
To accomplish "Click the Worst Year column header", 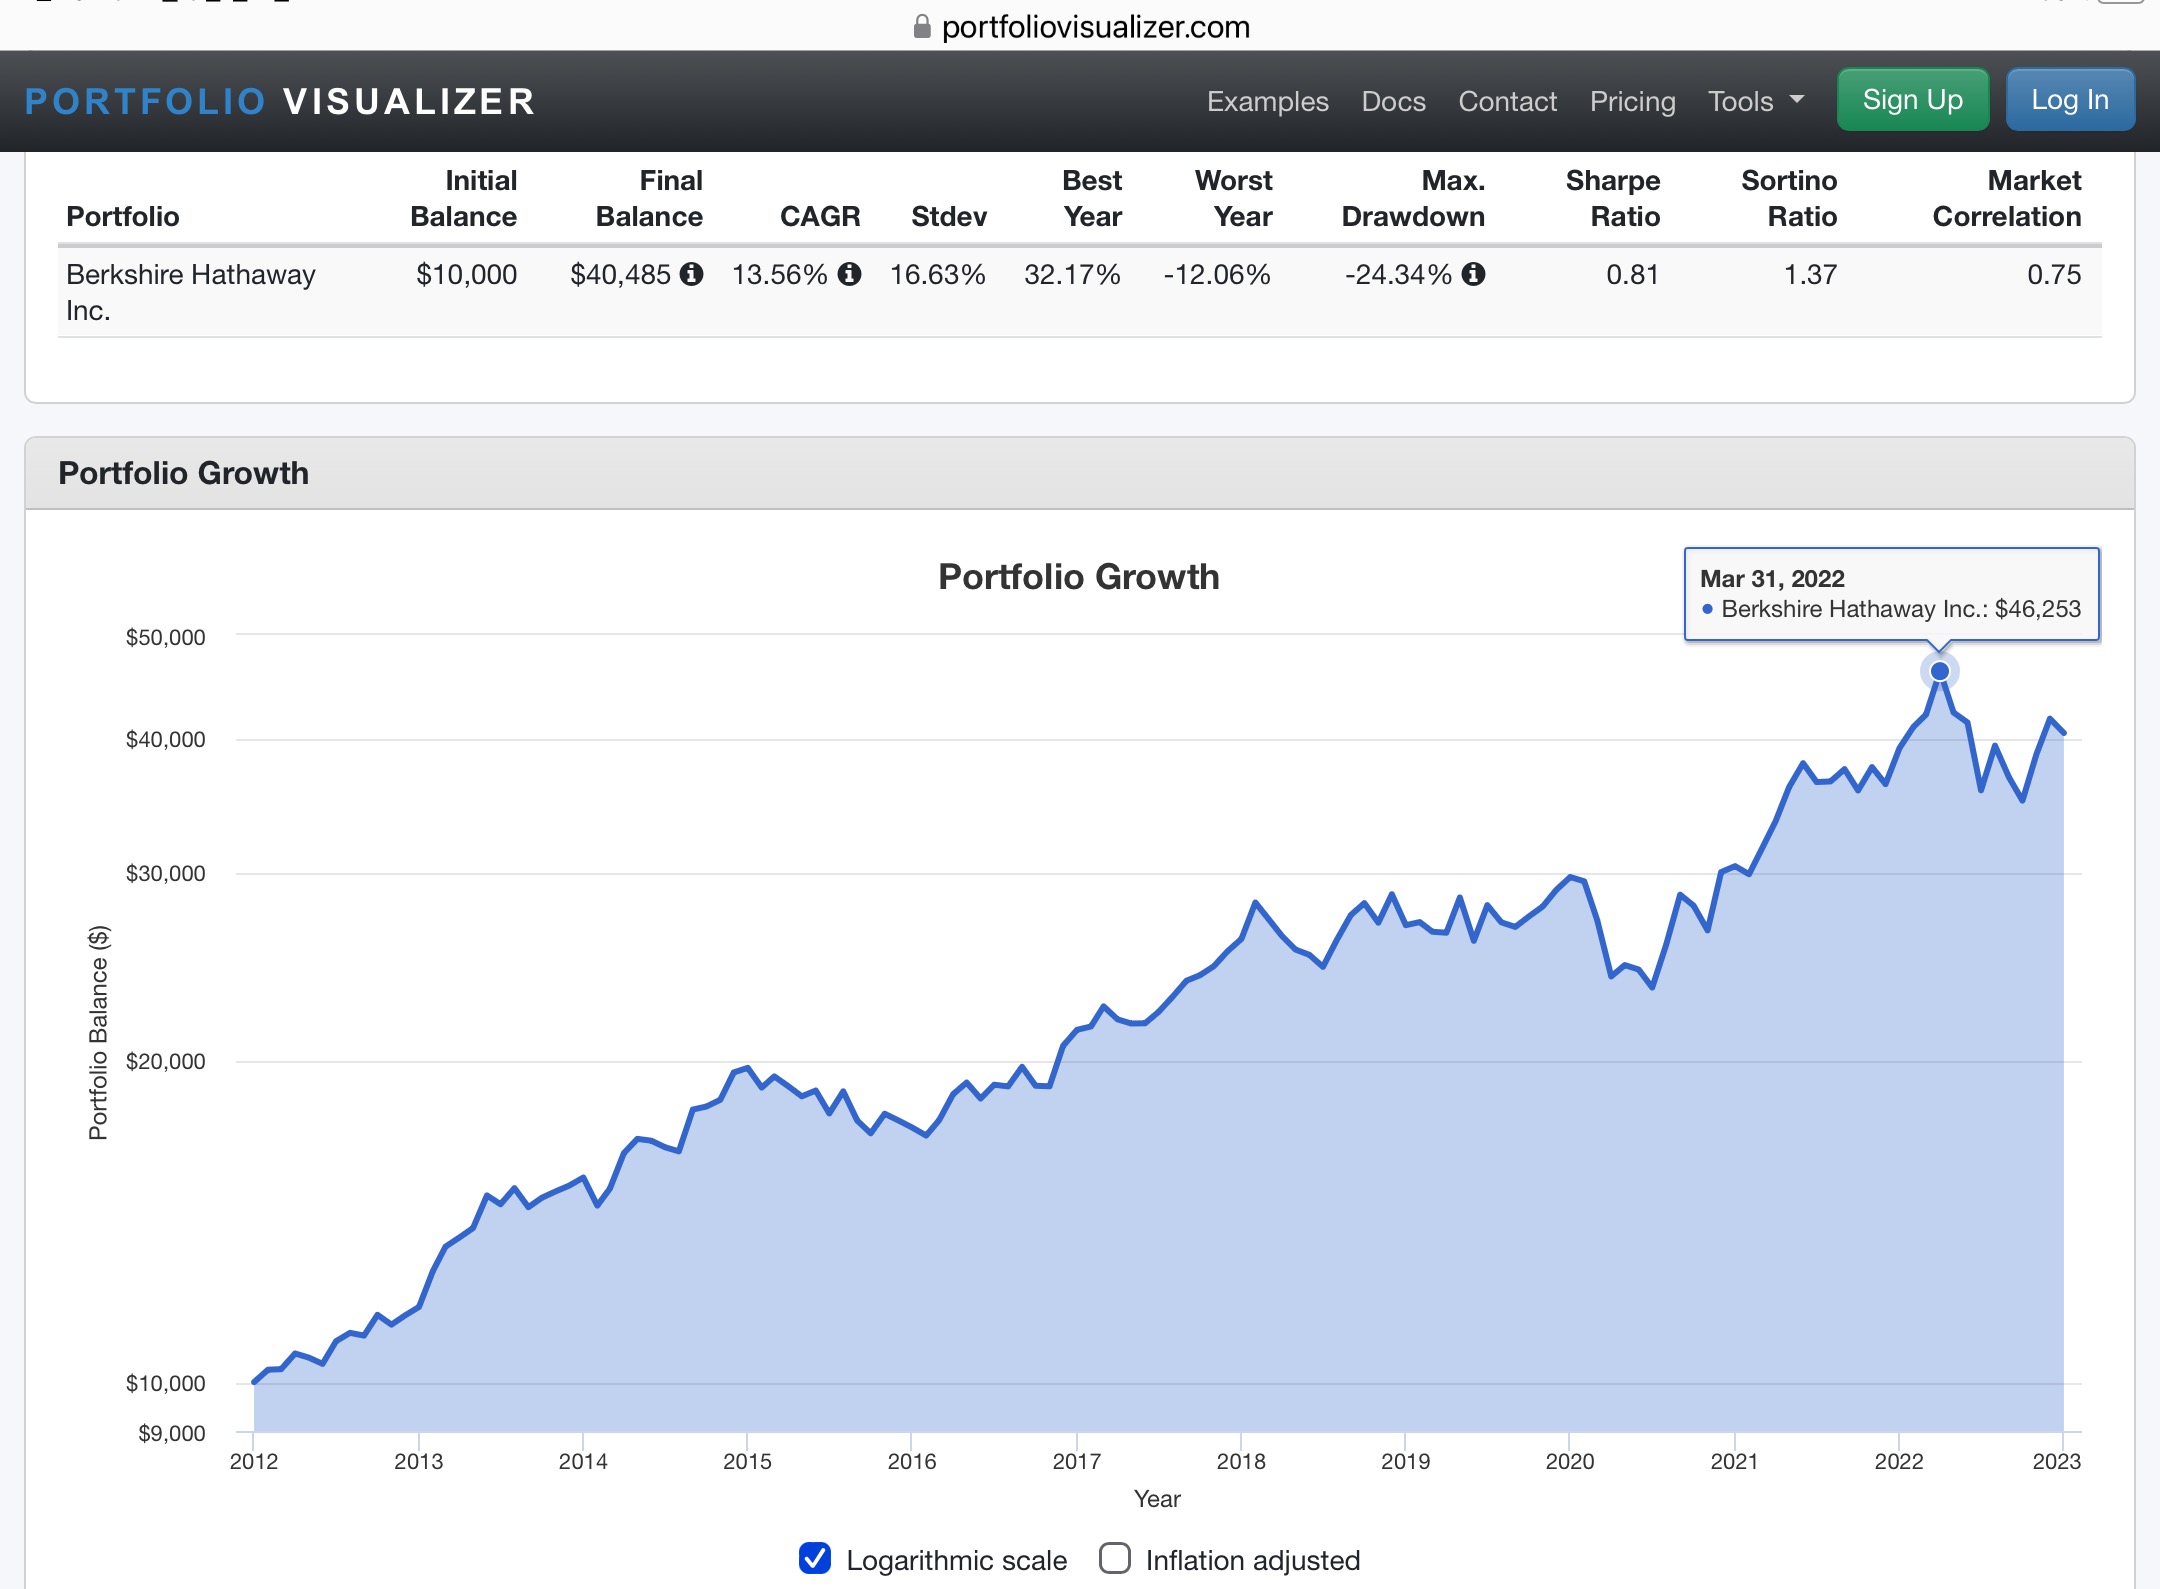I will click(1233, 198).
